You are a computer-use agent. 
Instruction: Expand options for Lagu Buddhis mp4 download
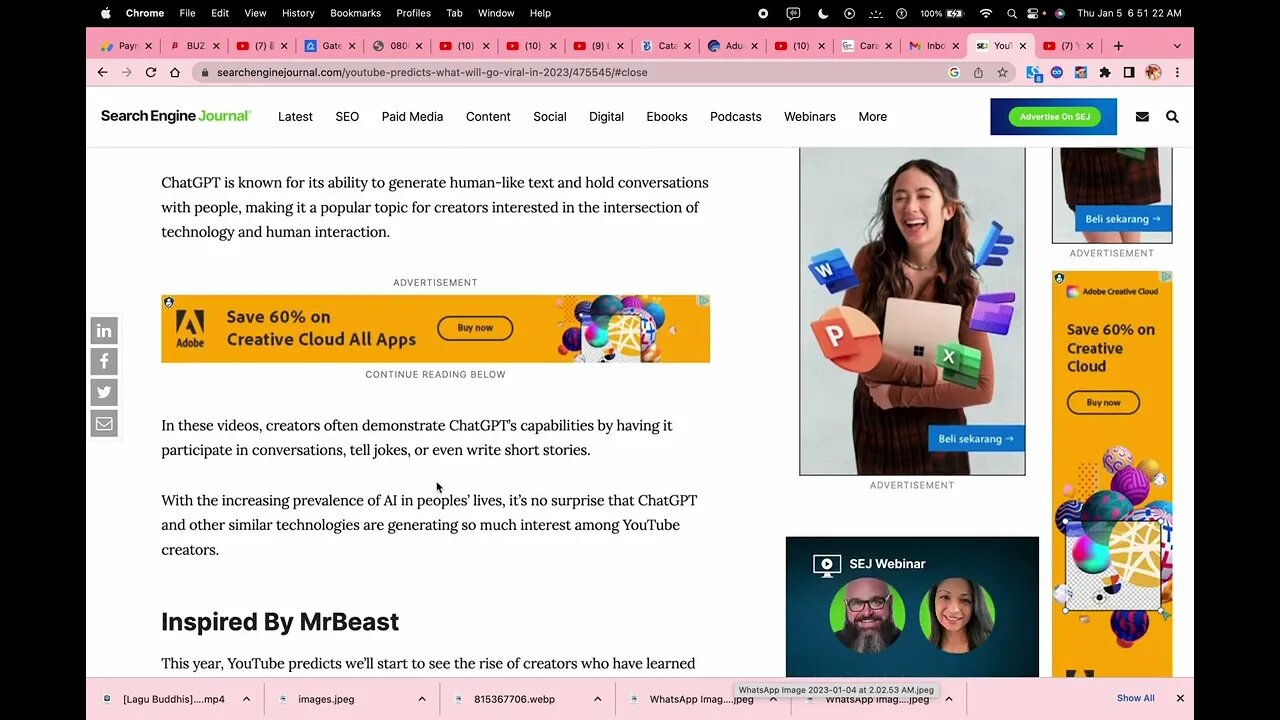pos(246,699)
